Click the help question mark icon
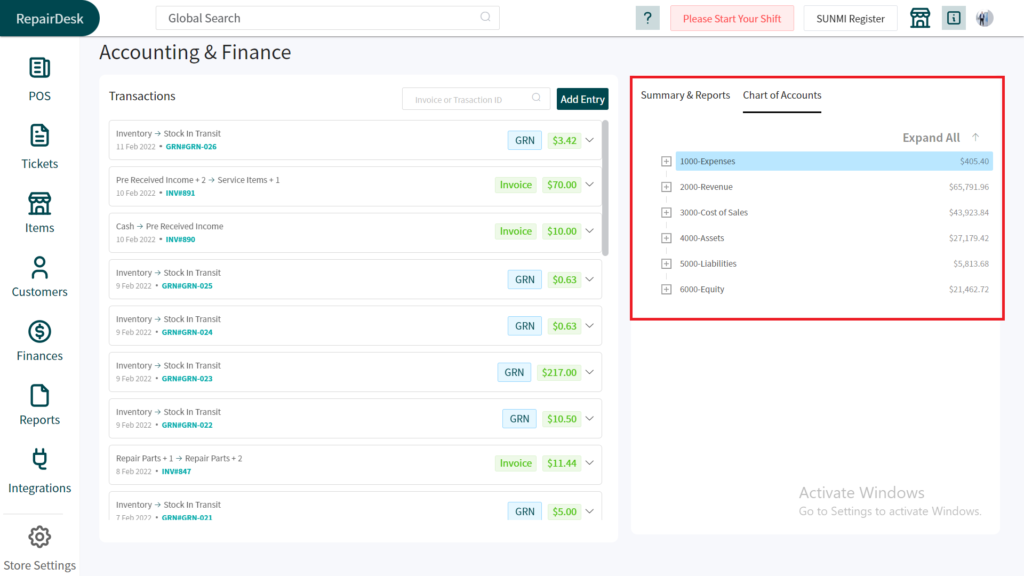Image resolution: width=1024 pixels, height=576 pixels. tap(647, 18)
